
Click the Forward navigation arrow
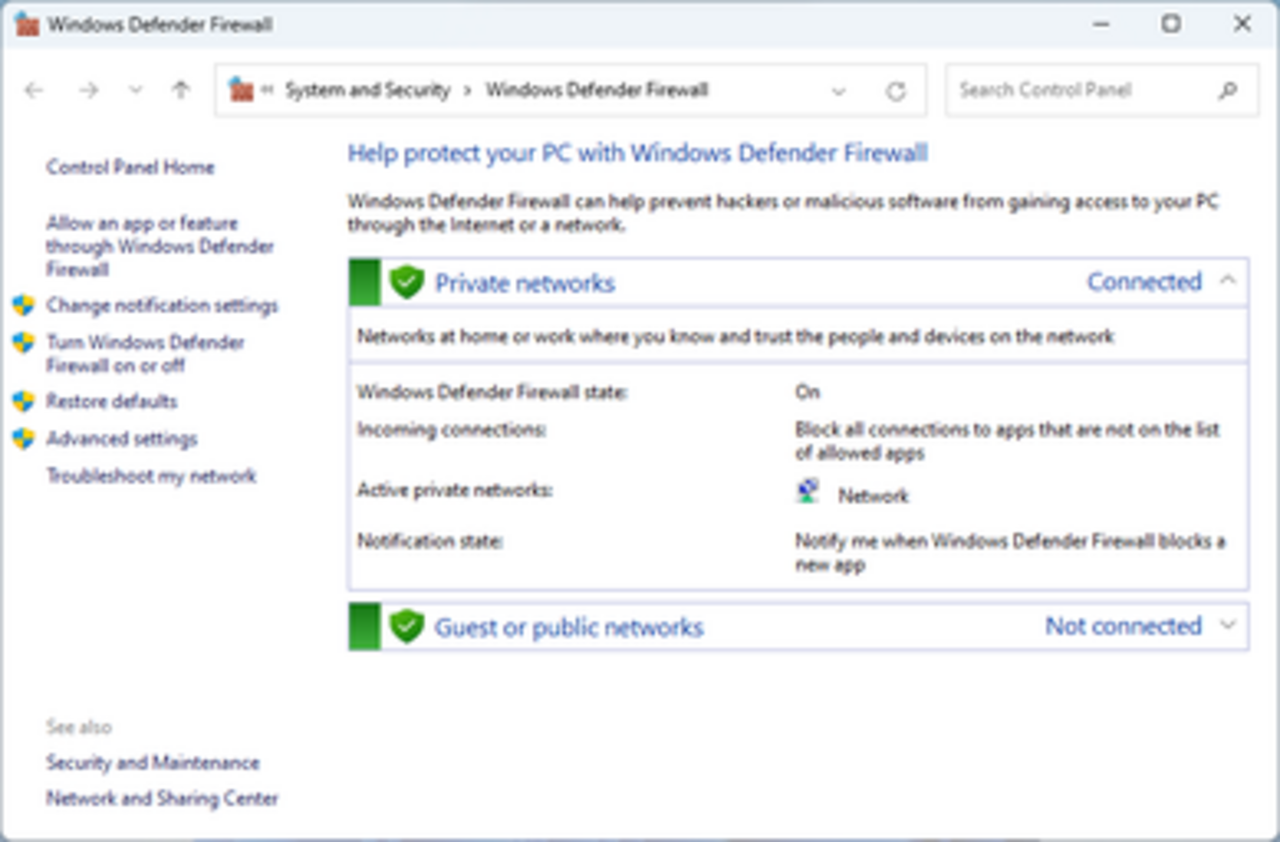click(x=89, y=90)
